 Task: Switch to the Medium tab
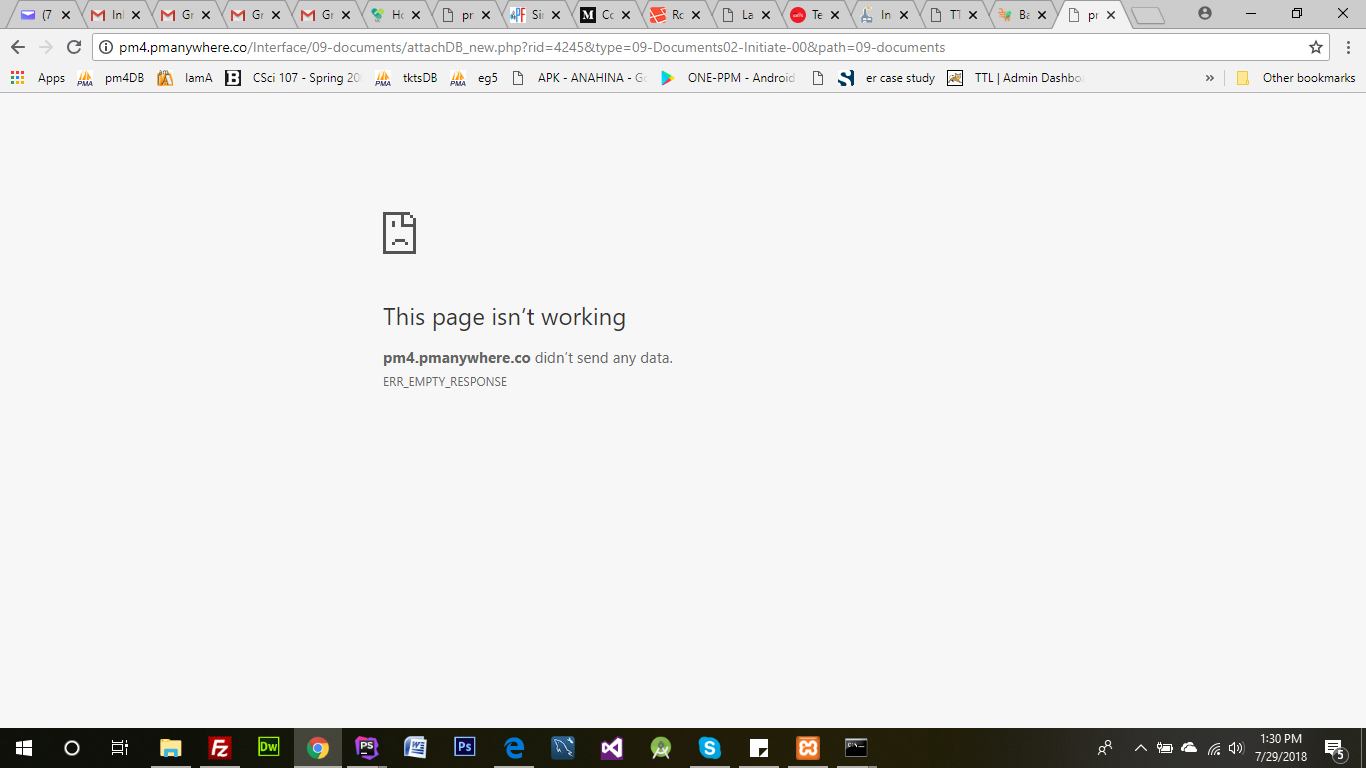598,15
